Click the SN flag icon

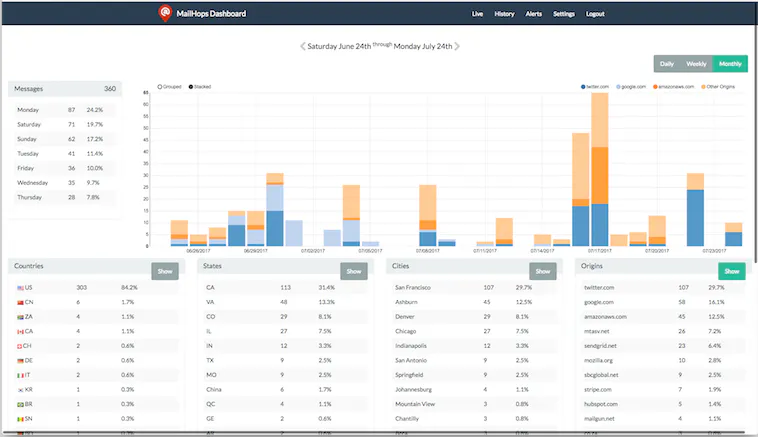[20, 419]
